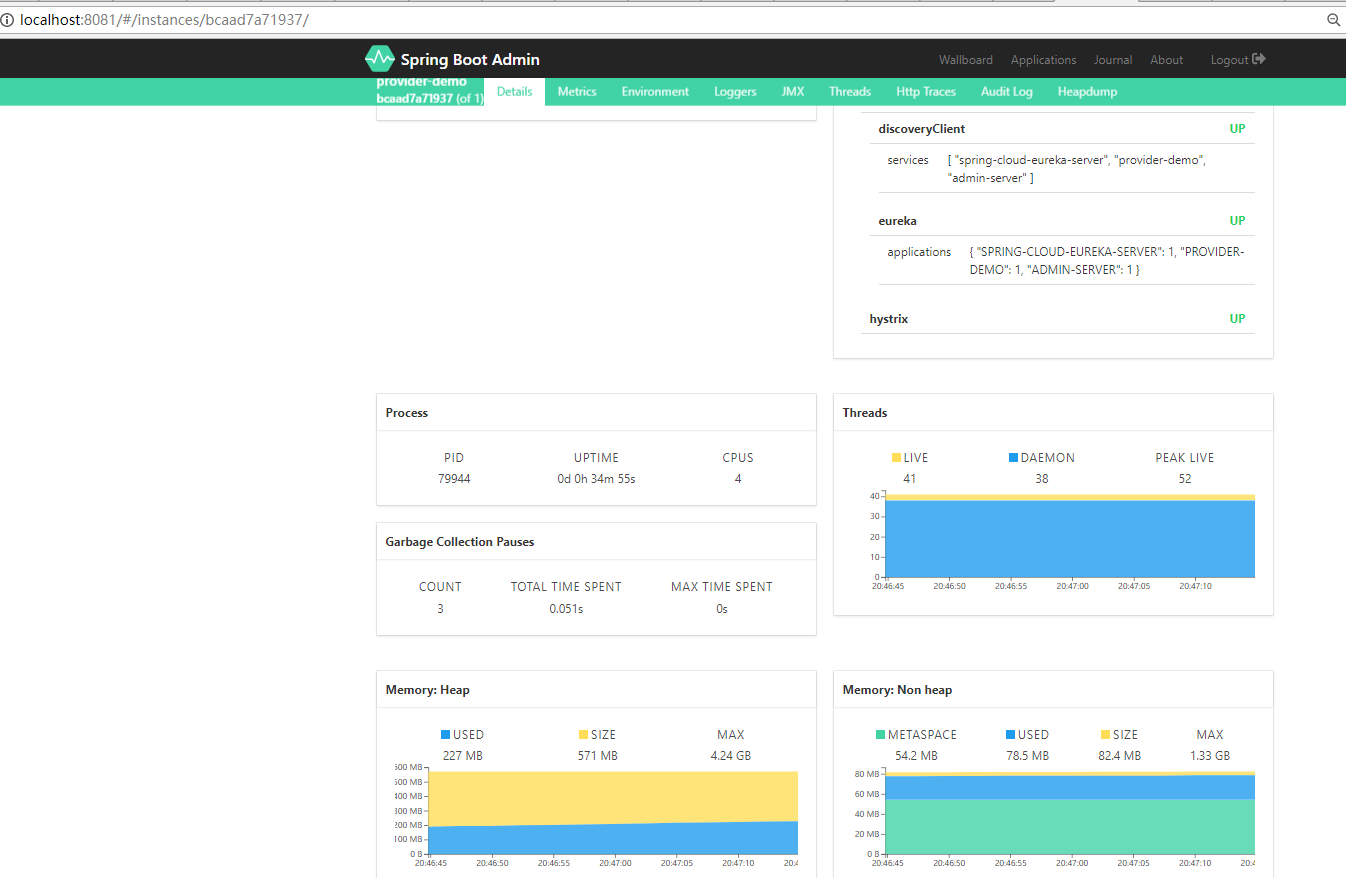
Task: Click the Spring Boot Admin brand title
Action: click(x=470, y=60)
